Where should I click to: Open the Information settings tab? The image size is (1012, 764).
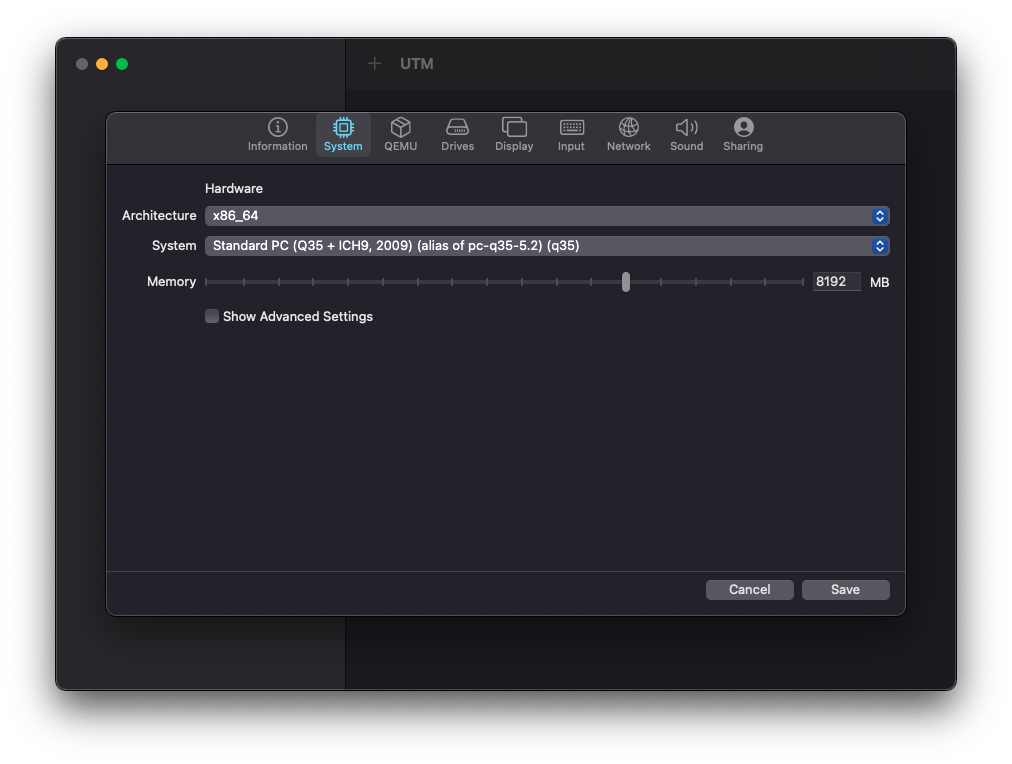click(x=278, y=135)
